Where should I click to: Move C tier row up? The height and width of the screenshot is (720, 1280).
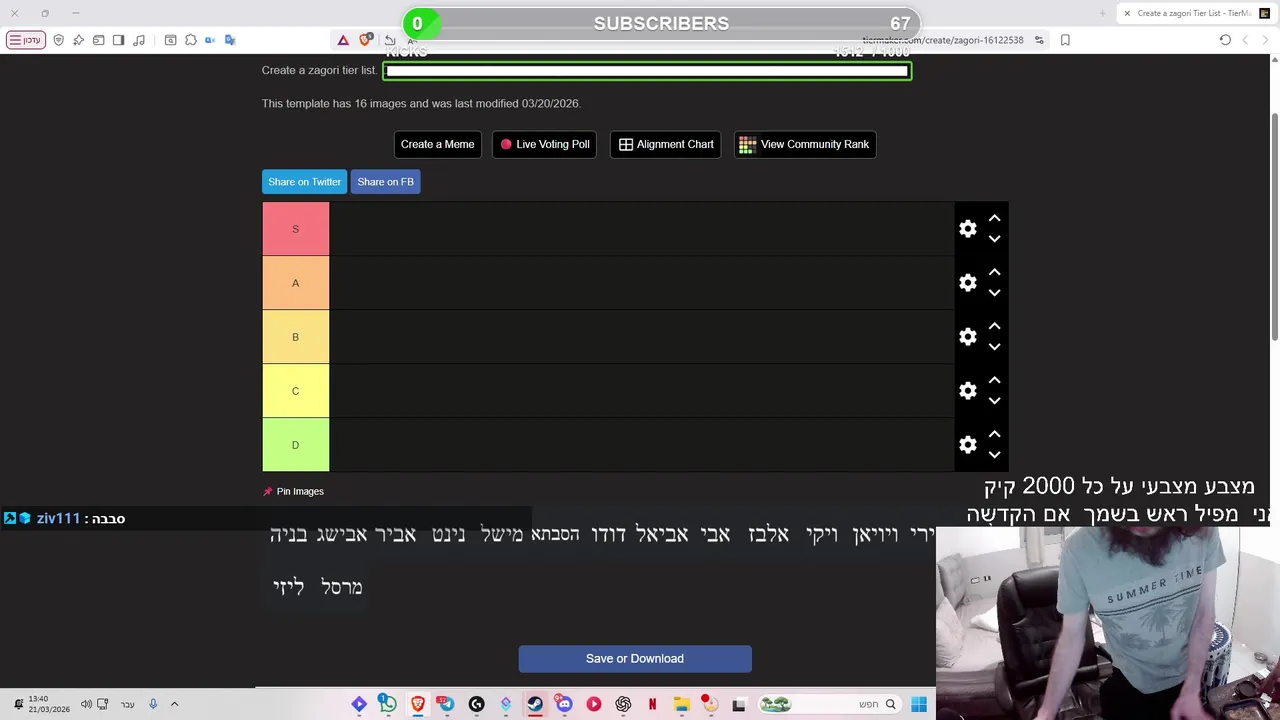click(x=994, y=380)
